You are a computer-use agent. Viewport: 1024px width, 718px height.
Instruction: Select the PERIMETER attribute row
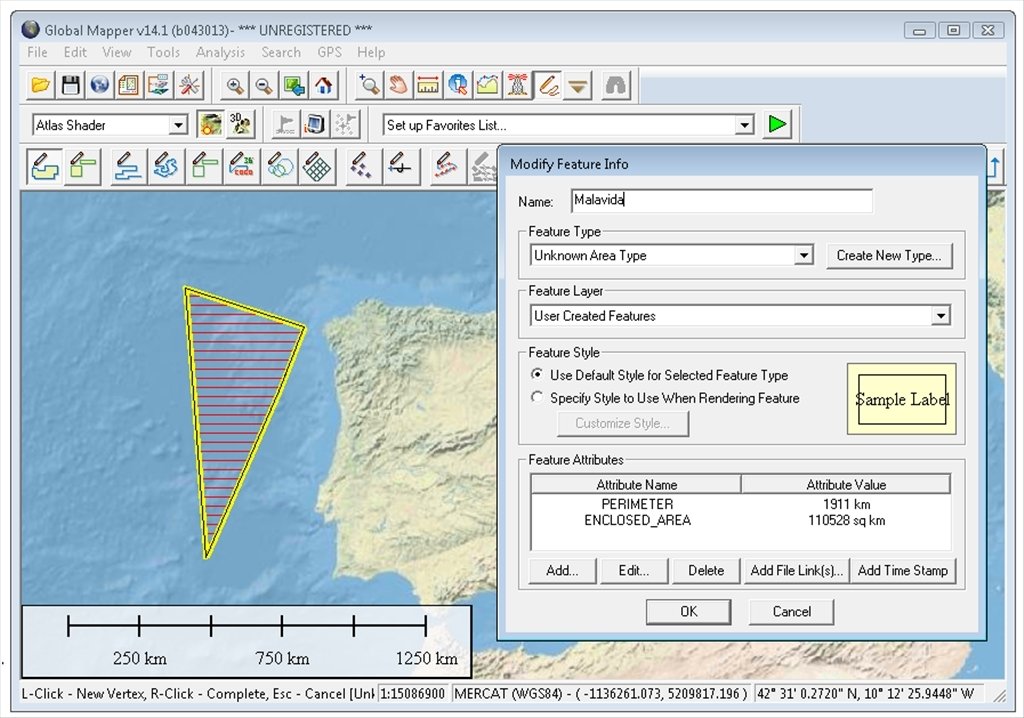(741, 504)
